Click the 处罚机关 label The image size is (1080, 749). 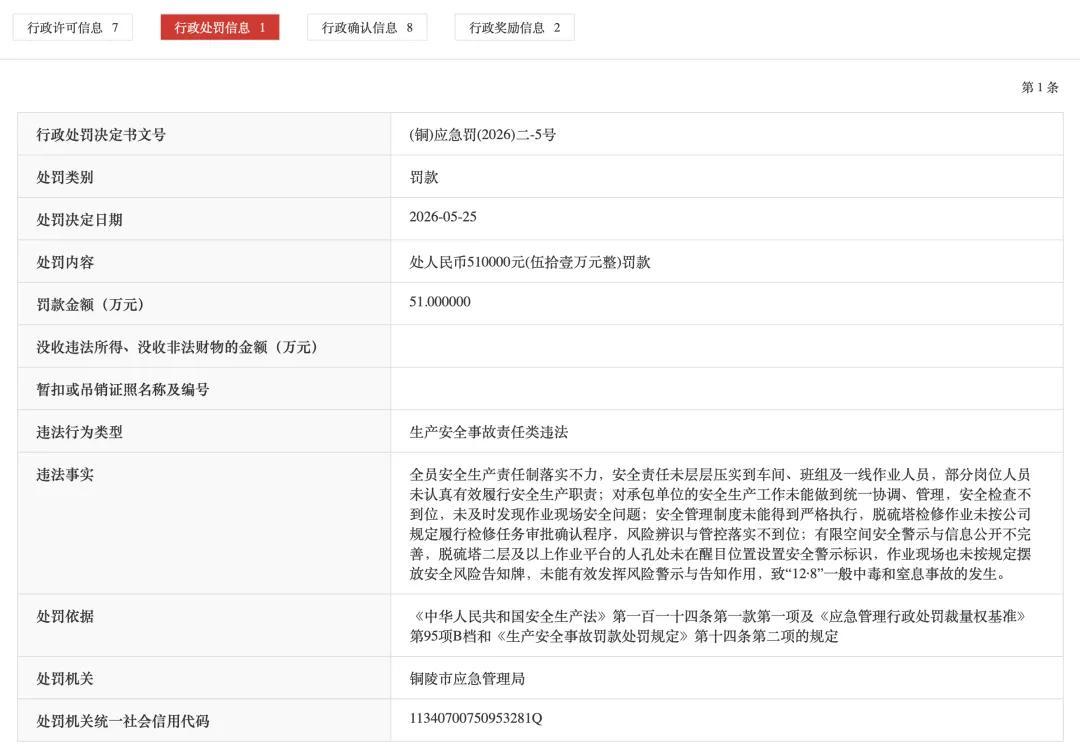click(65, 679)
